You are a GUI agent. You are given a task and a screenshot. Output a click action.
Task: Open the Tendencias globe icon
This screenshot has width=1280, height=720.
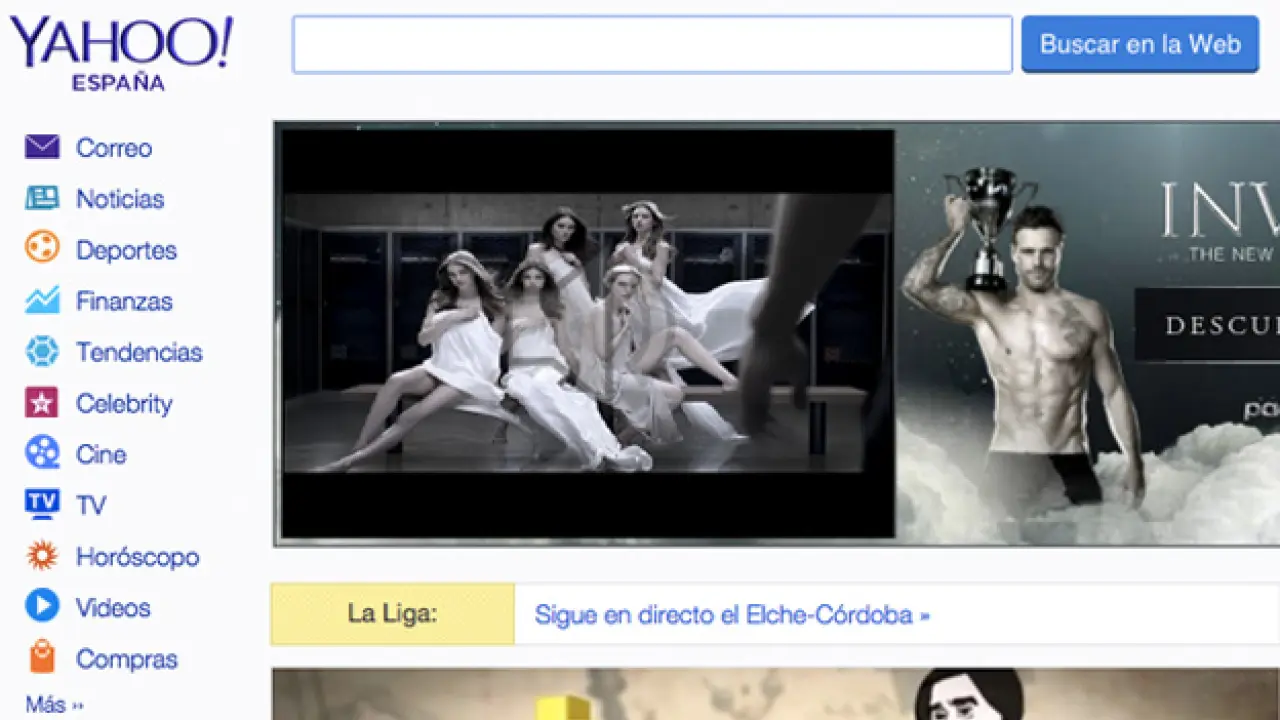(42, 352)
